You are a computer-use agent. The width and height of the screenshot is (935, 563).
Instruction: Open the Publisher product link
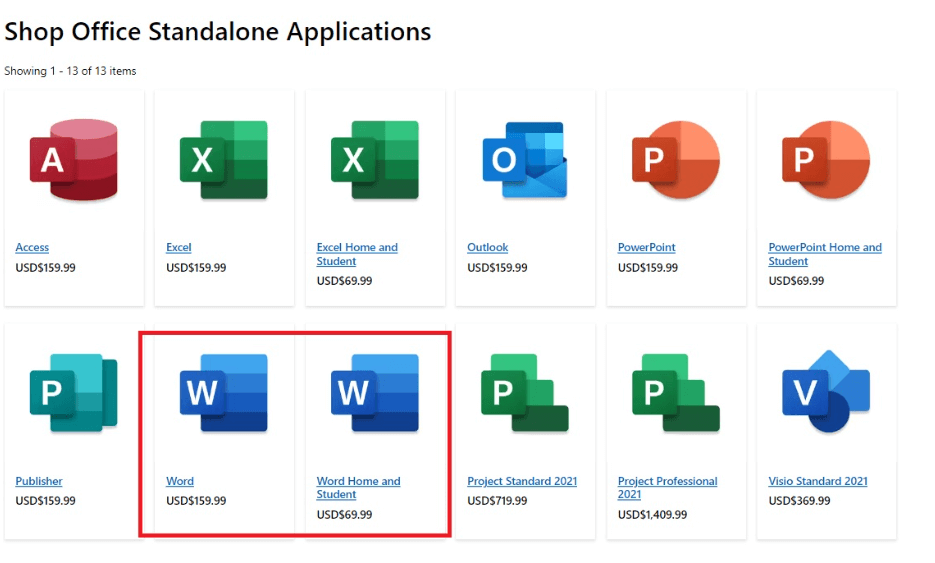pyautogui.click(x=39, y=481)
